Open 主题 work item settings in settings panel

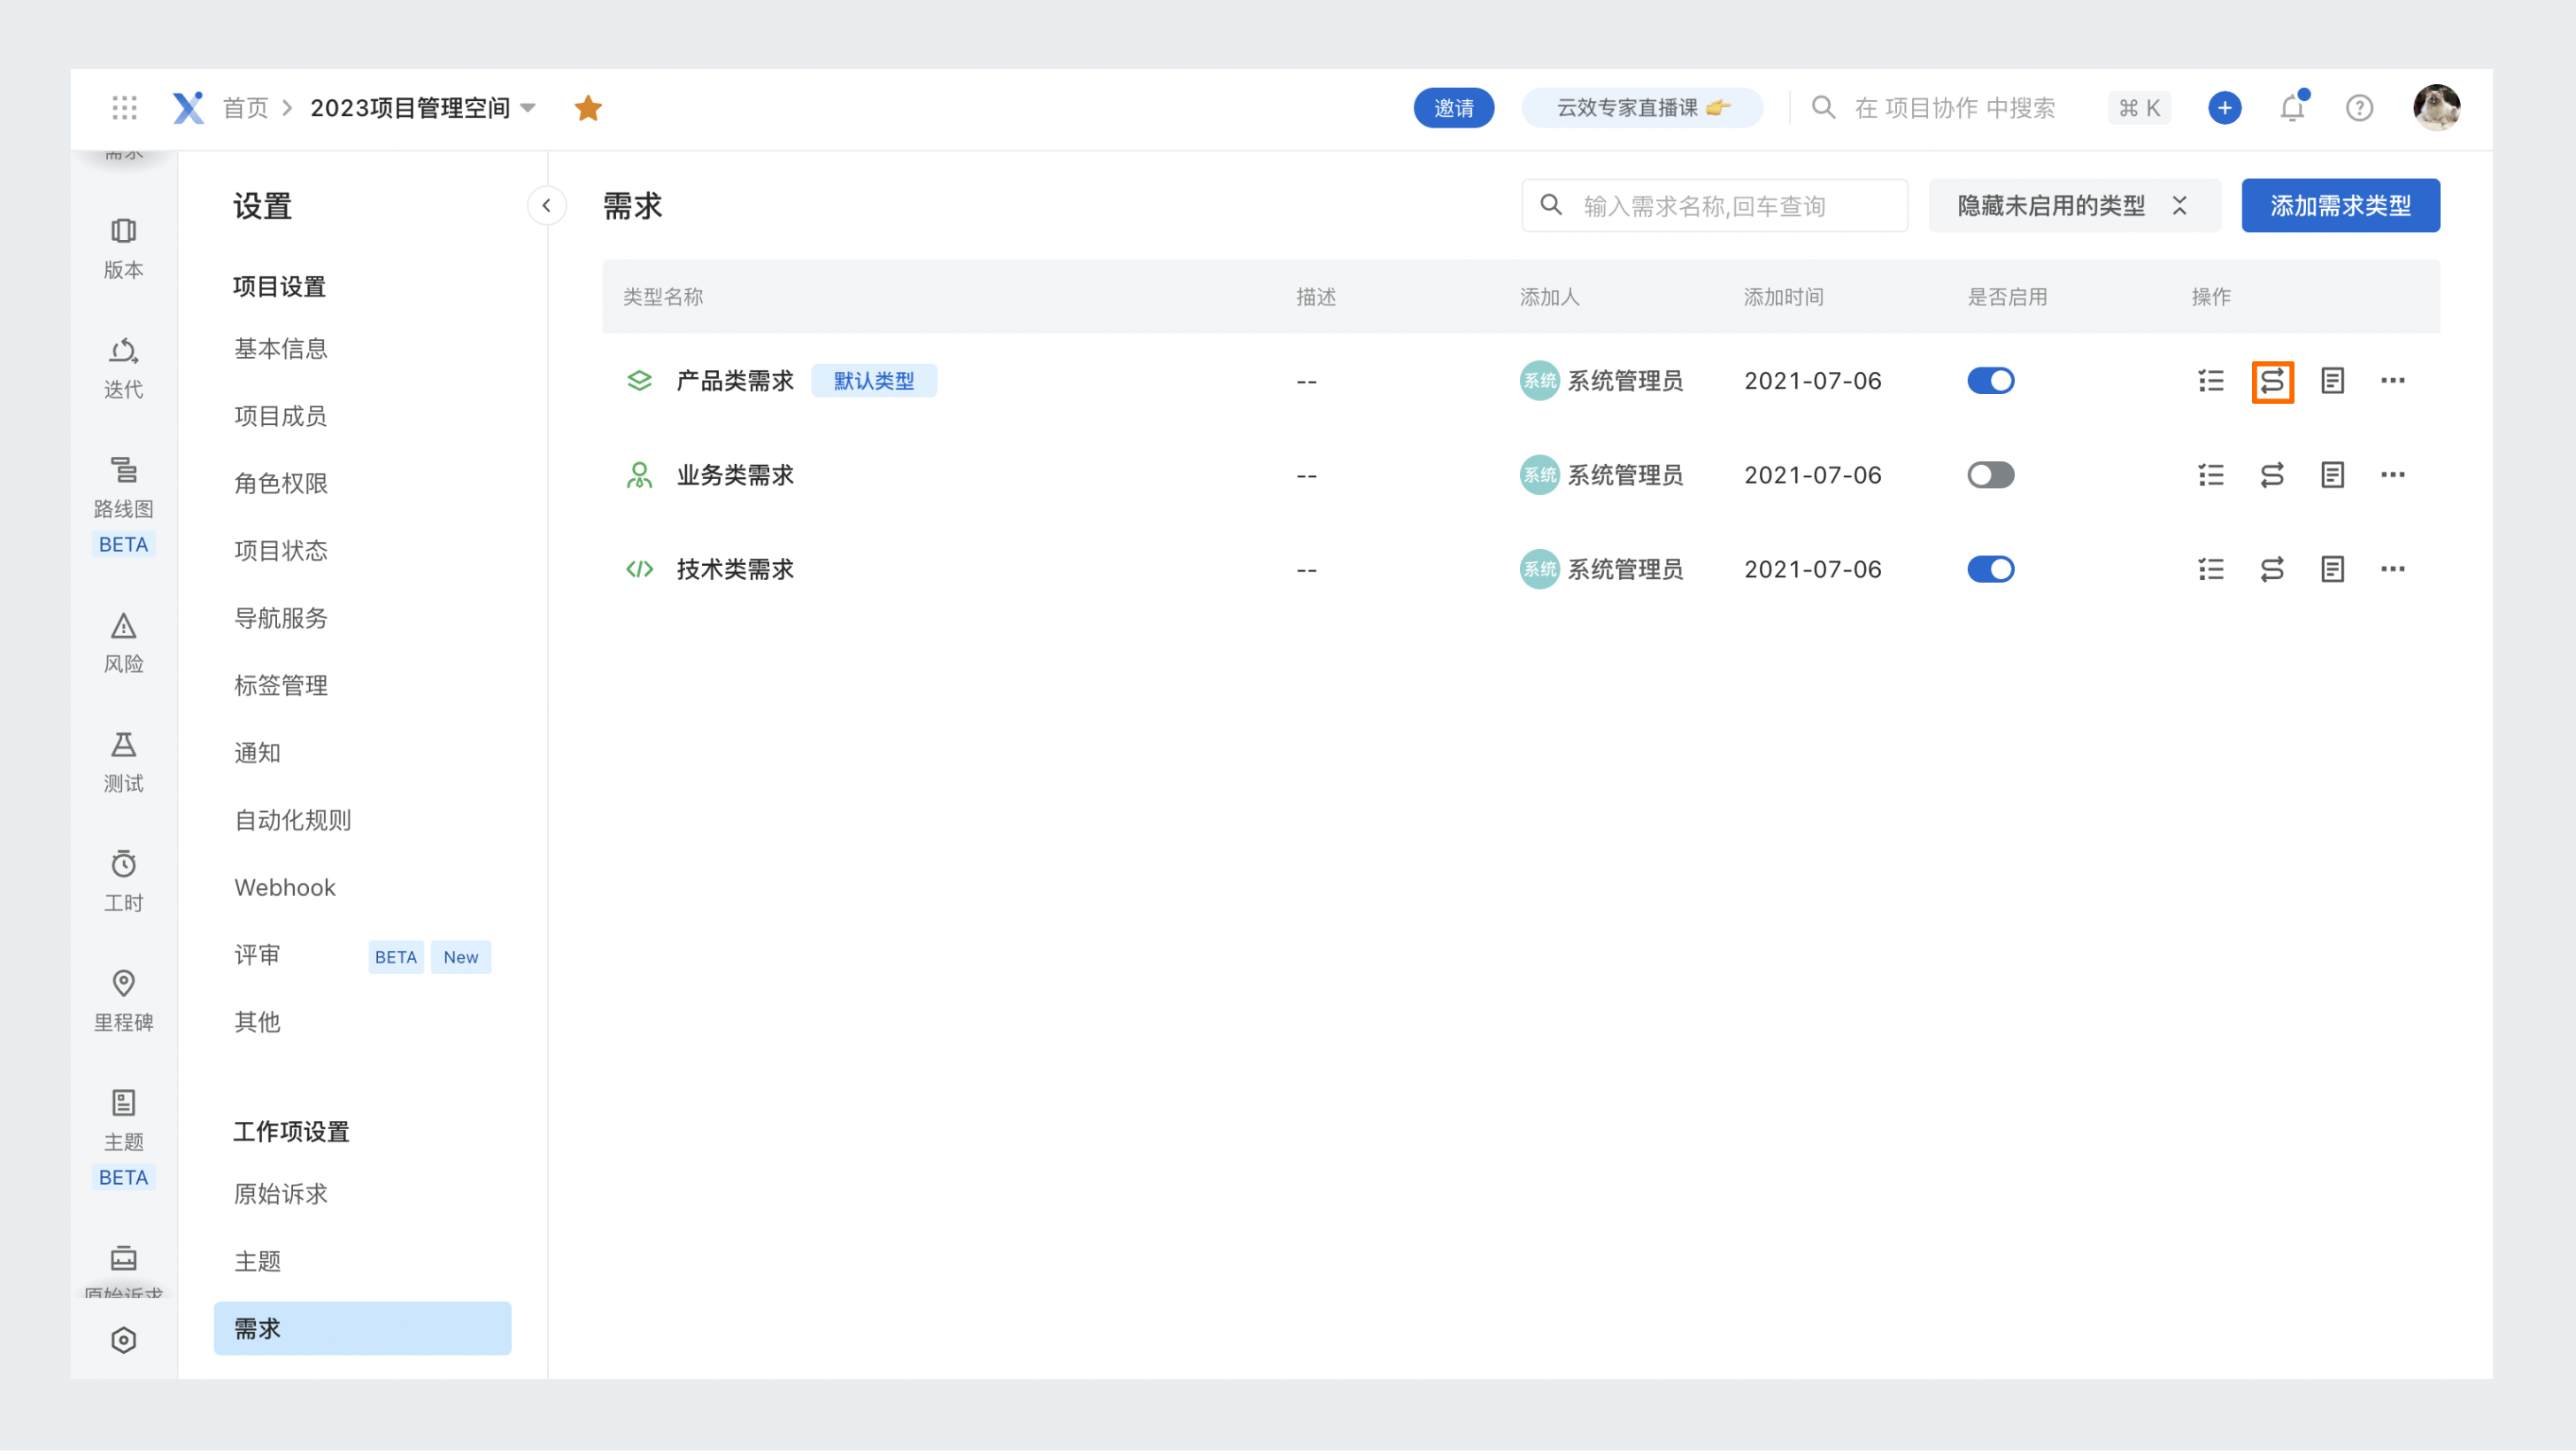point(257,1262)
